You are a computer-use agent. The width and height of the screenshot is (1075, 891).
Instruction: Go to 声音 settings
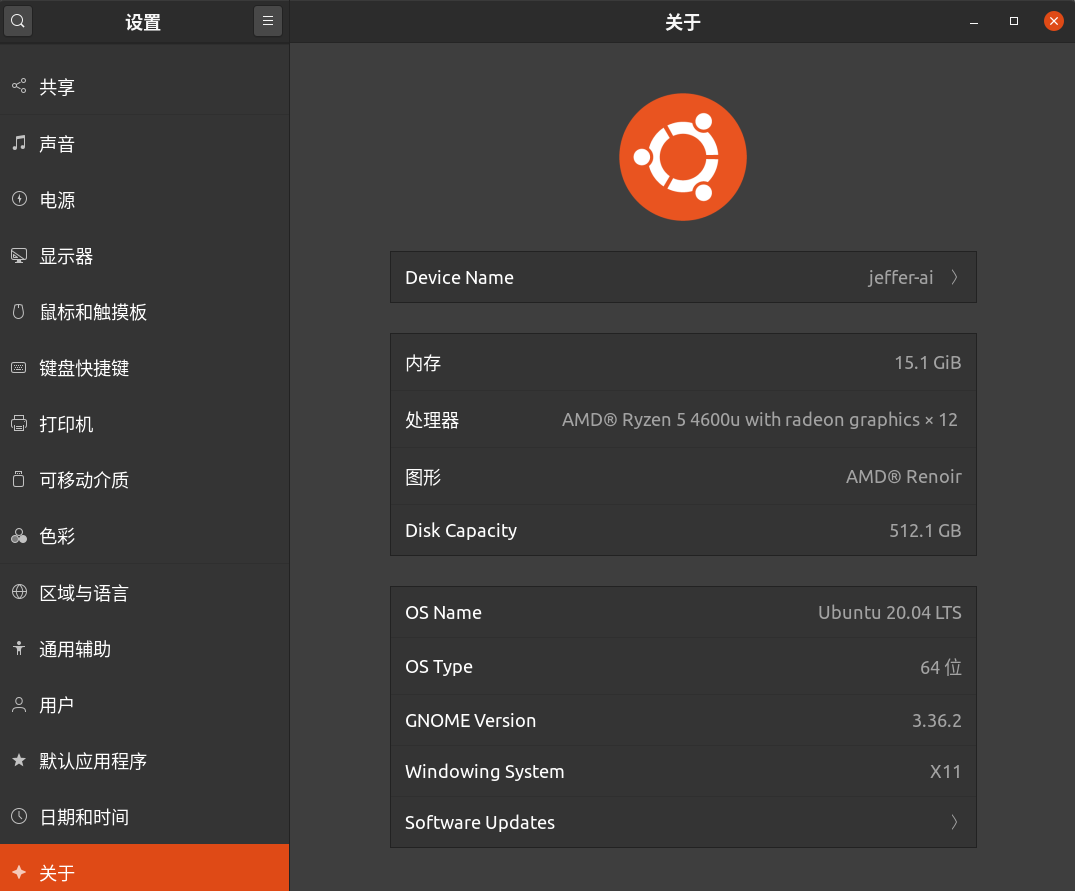(145, 144)
